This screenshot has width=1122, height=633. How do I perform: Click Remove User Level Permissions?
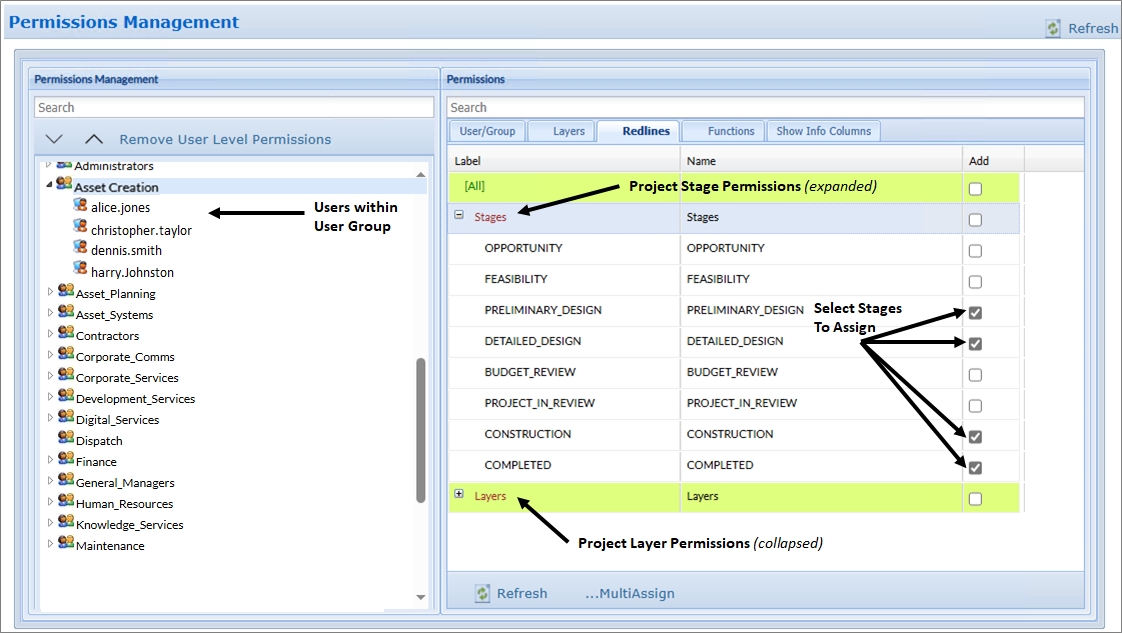(225, 139)
